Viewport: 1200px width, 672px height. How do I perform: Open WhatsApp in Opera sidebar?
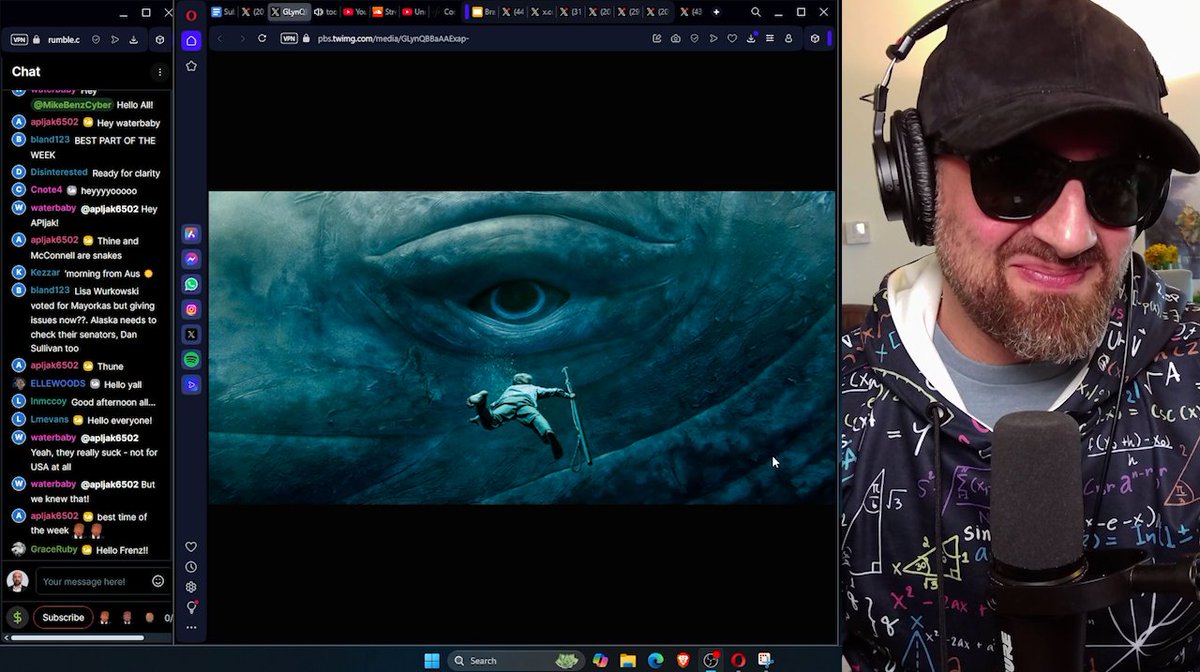pos(191,284)
